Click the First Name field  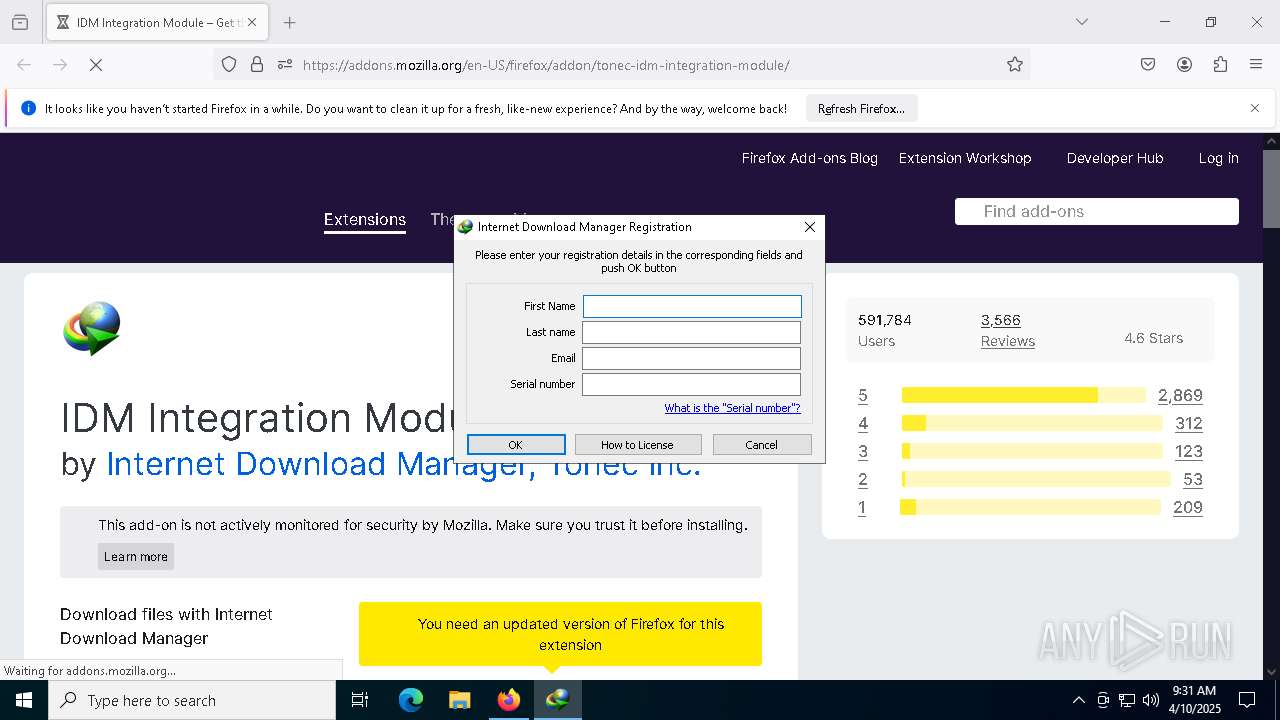click(692, 306)
